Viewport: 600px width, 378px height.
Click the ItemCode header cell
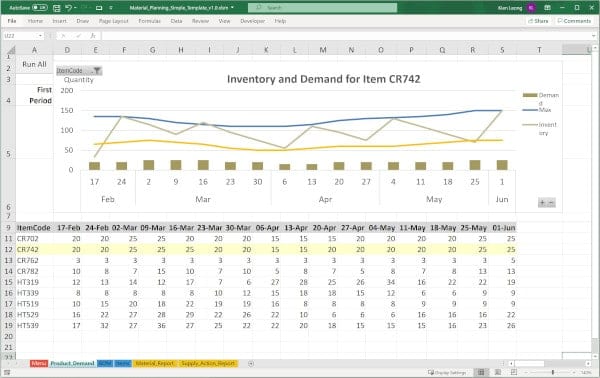click(34, 228)
